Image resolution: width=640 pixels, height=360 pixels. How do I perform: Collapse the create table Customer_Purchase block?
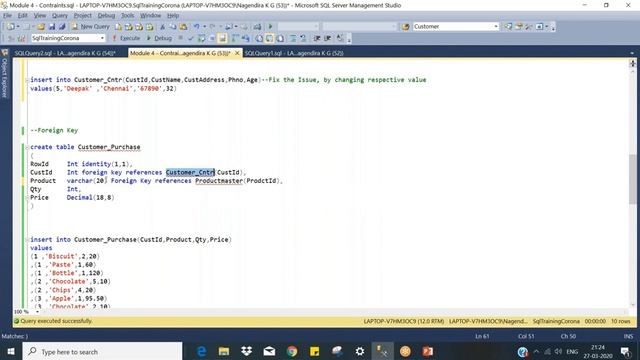click(27, 147)
